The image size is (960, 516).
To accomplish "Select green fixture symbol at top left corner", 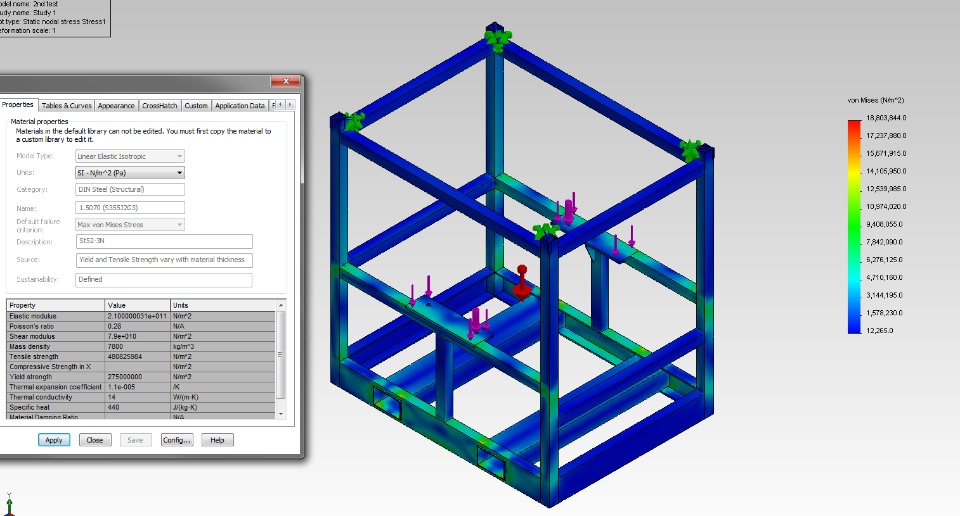I will [x=353, y=121].
